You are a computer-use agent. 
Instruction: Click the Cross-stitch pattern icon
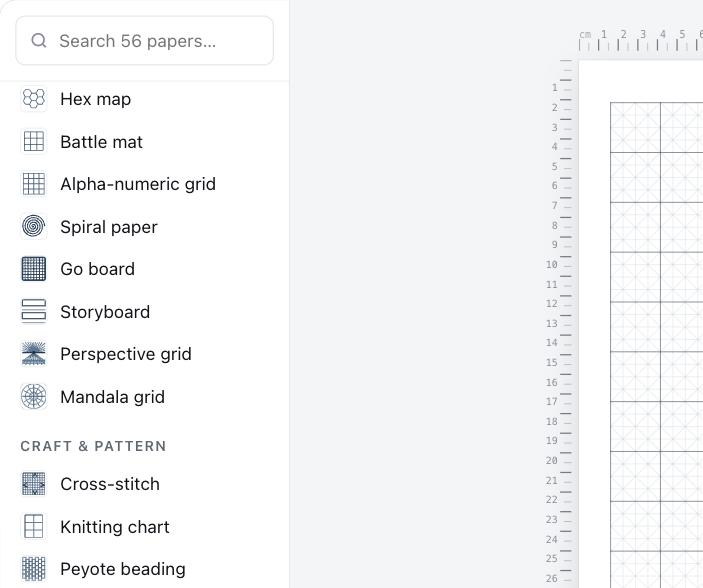[34, 484]
